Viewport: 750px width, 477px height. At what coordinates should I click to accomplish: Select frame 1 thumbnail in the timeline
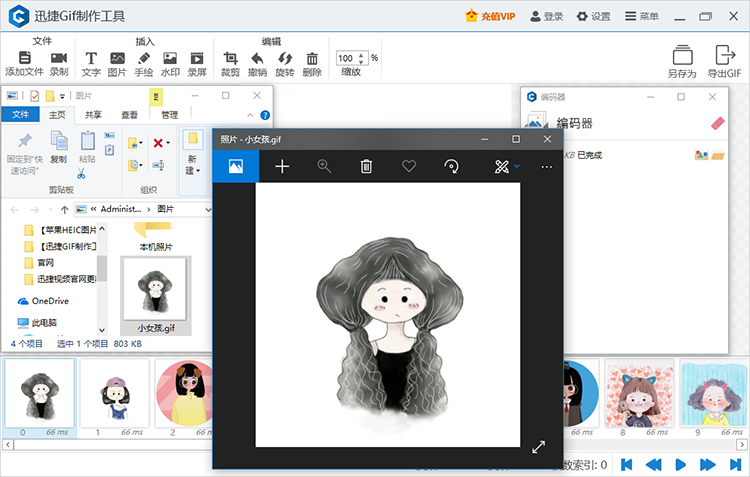(x=115, y=394)
